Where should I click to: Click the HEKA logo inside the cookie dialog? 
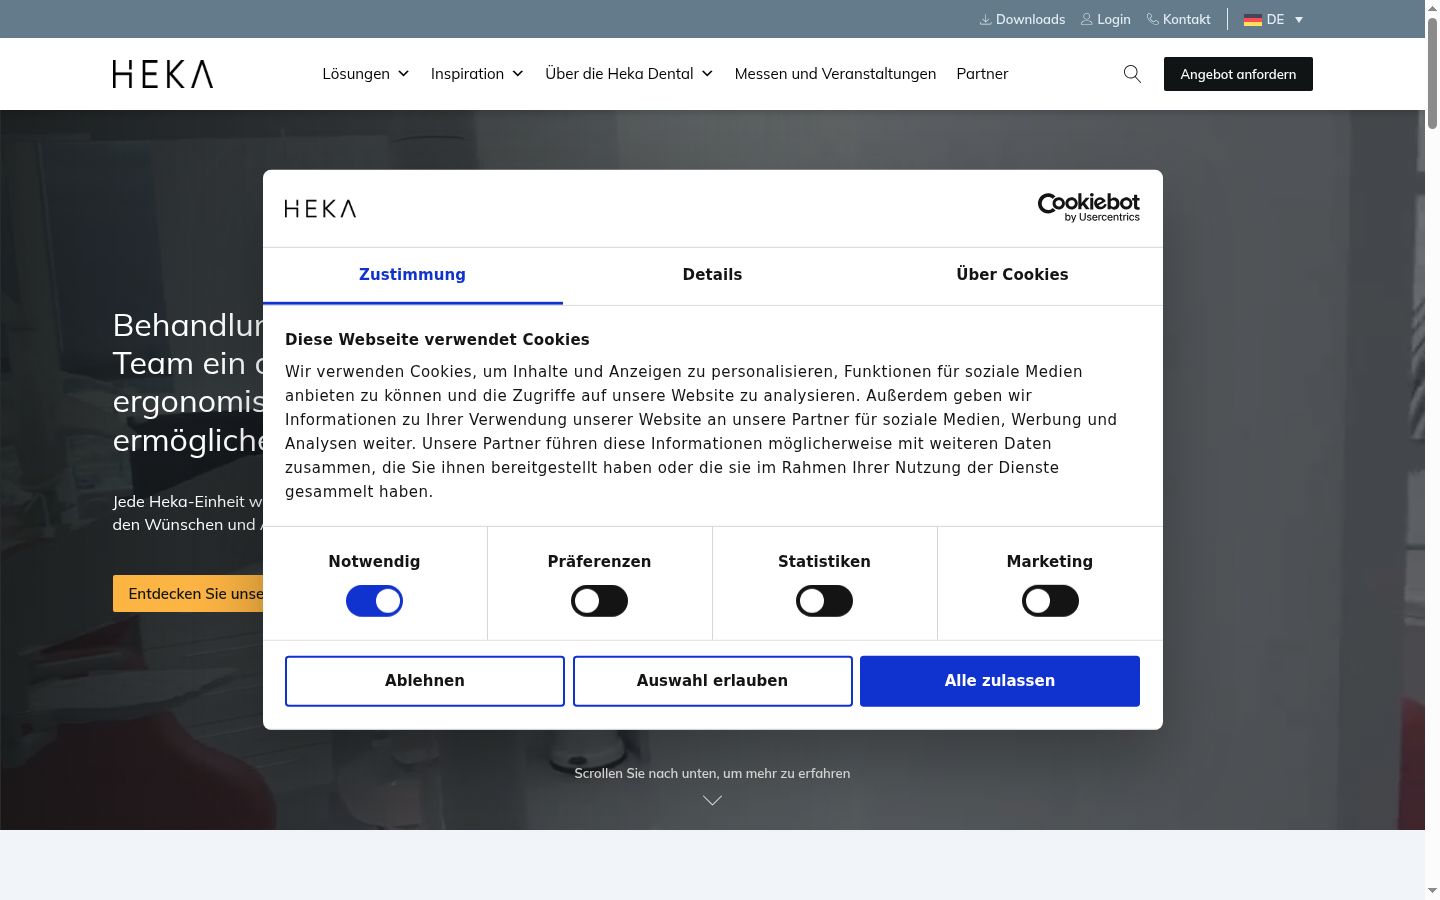coord(320,208)
